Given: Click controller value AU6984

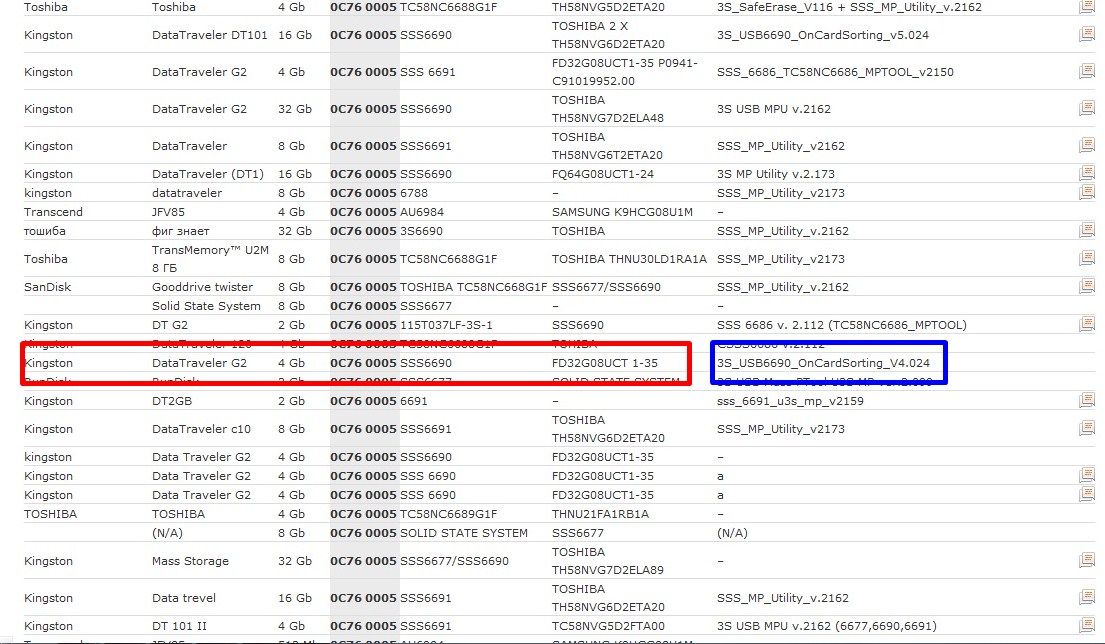Looking at the screenshot, I should tap(421, 212).
